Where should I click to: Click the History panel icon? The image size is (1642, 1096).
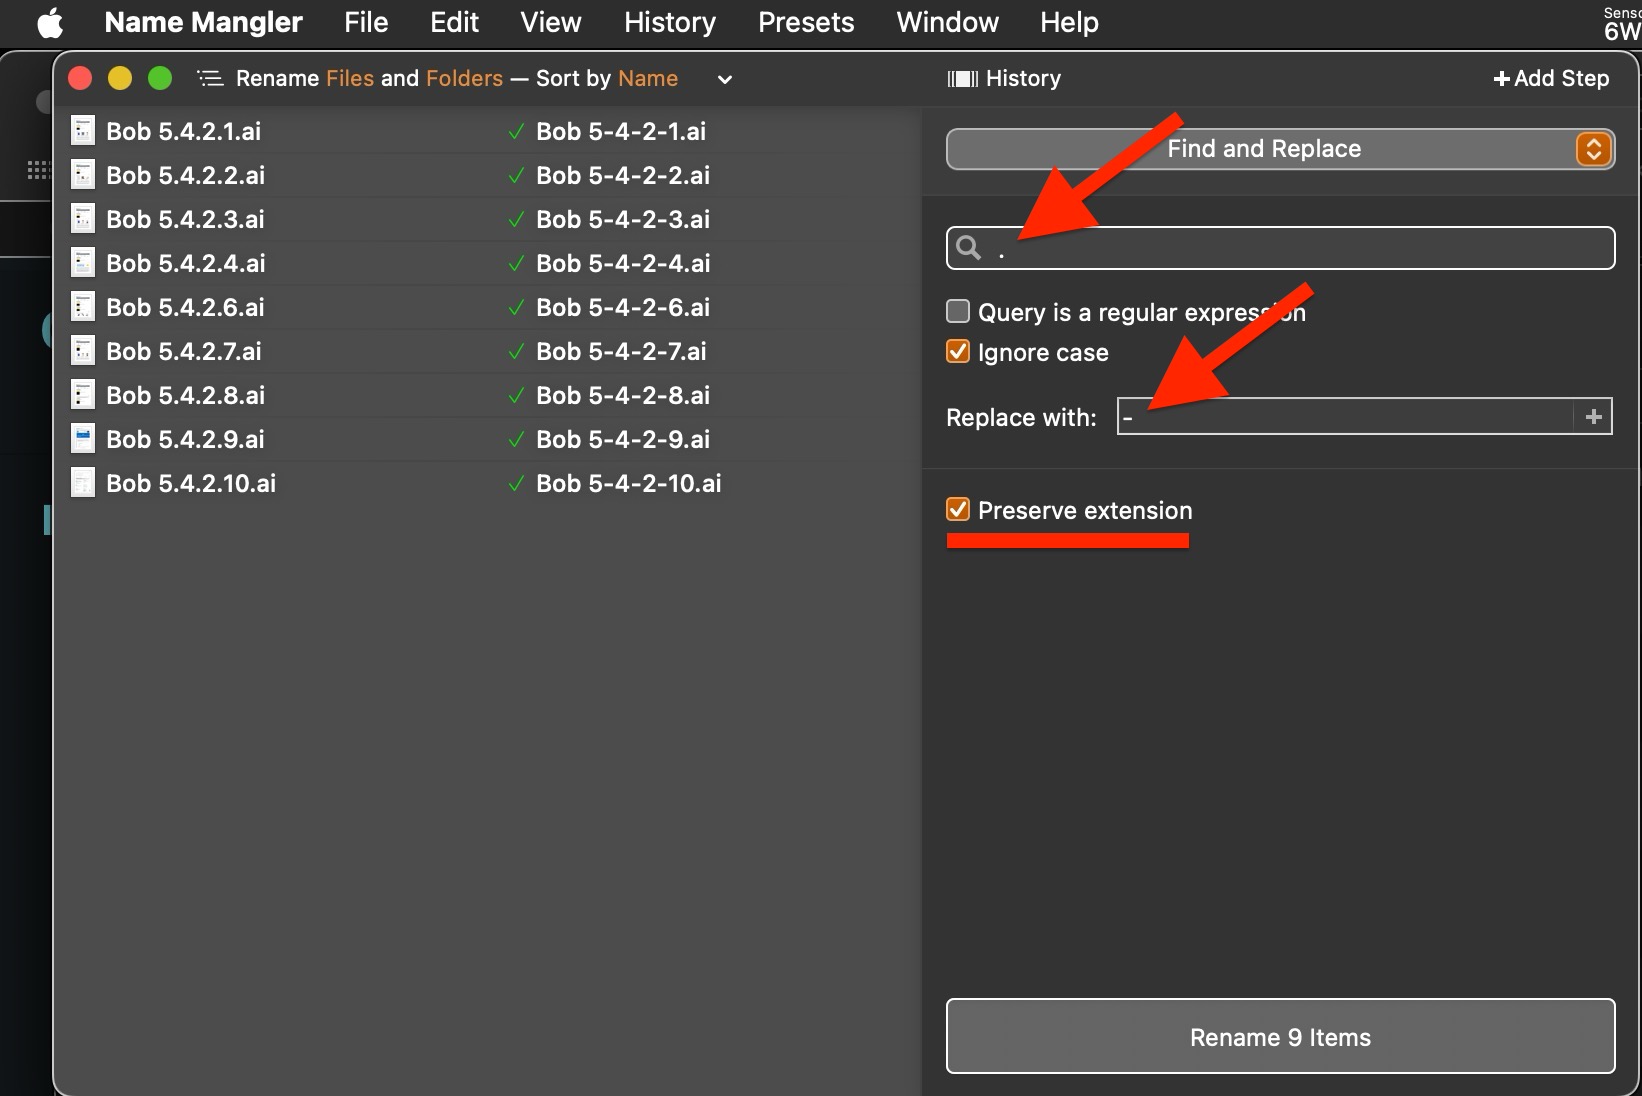(x=962, y=79)
